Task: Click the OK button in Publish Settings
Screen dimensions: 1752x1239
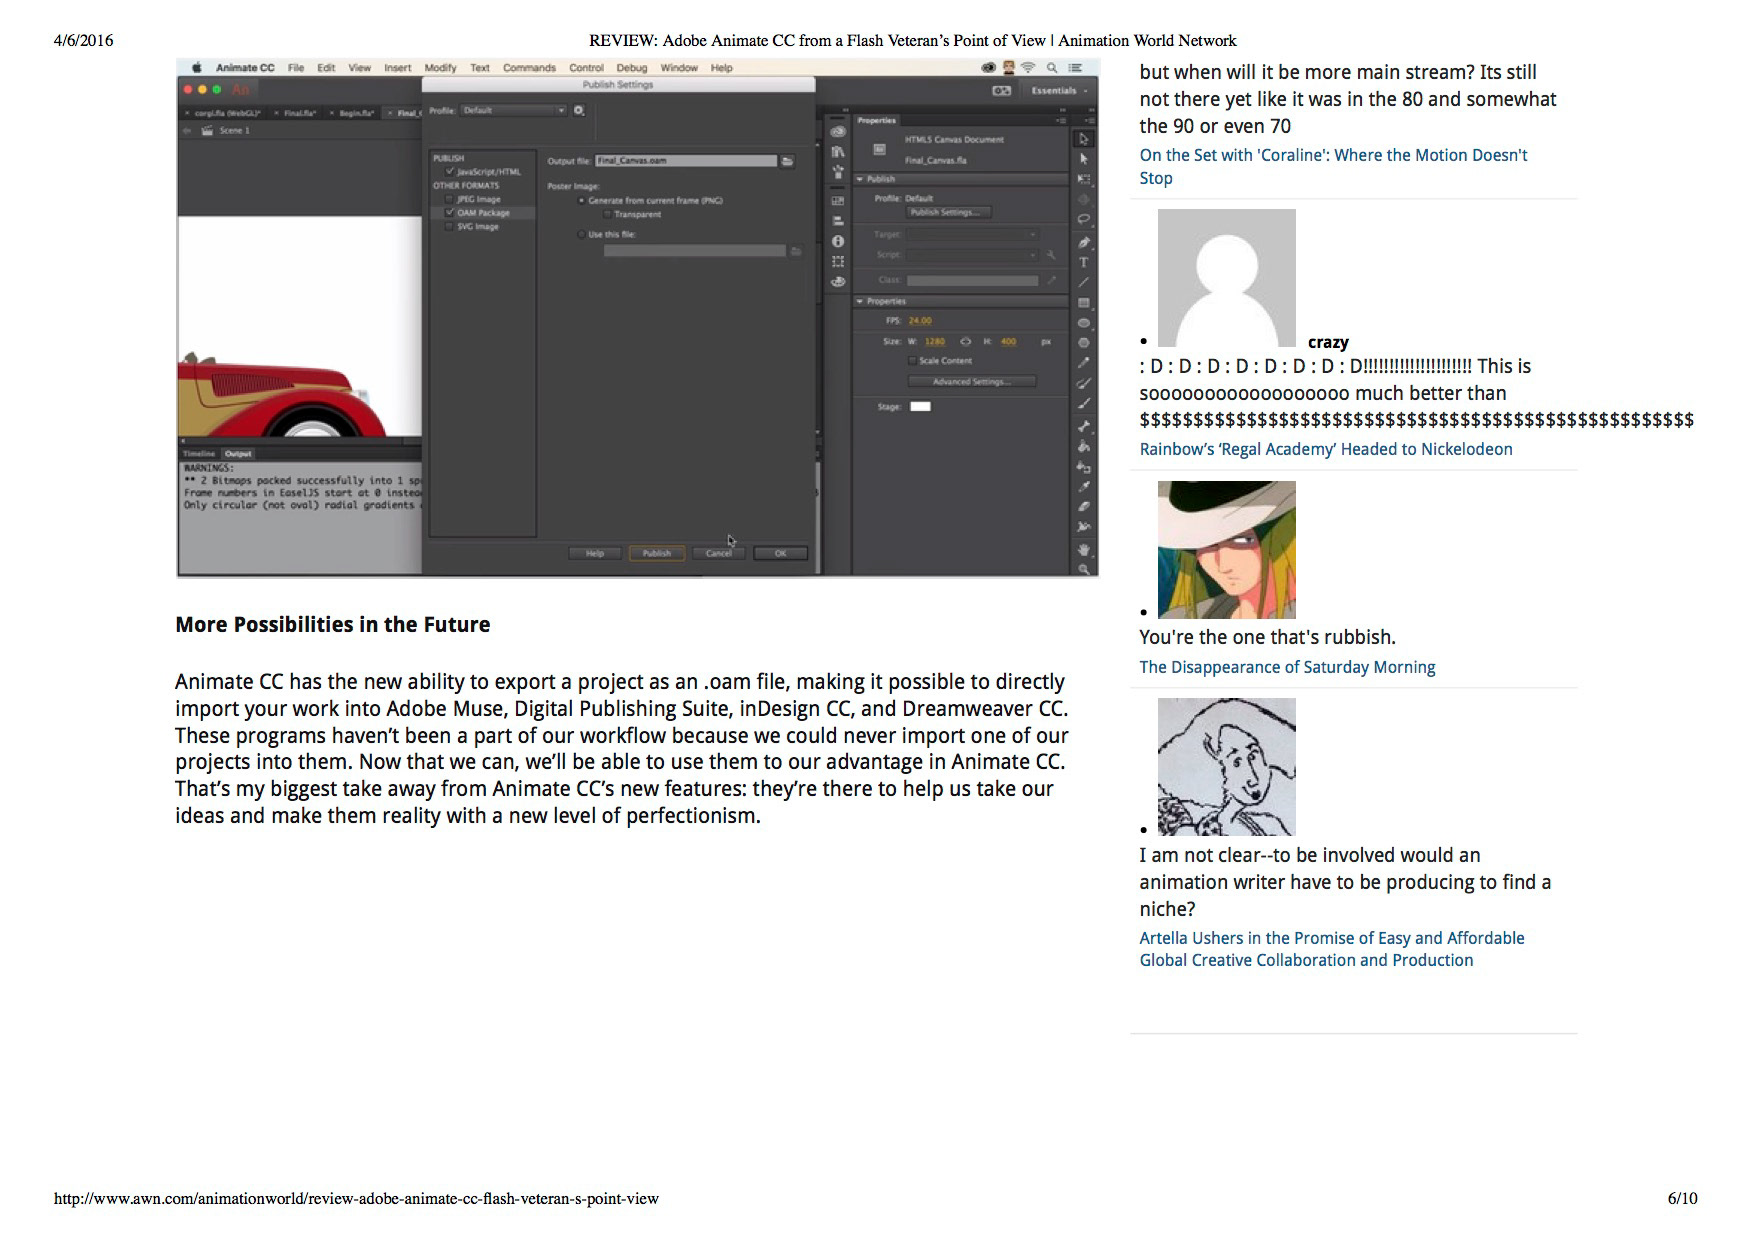Action: [x=780, y=553]
